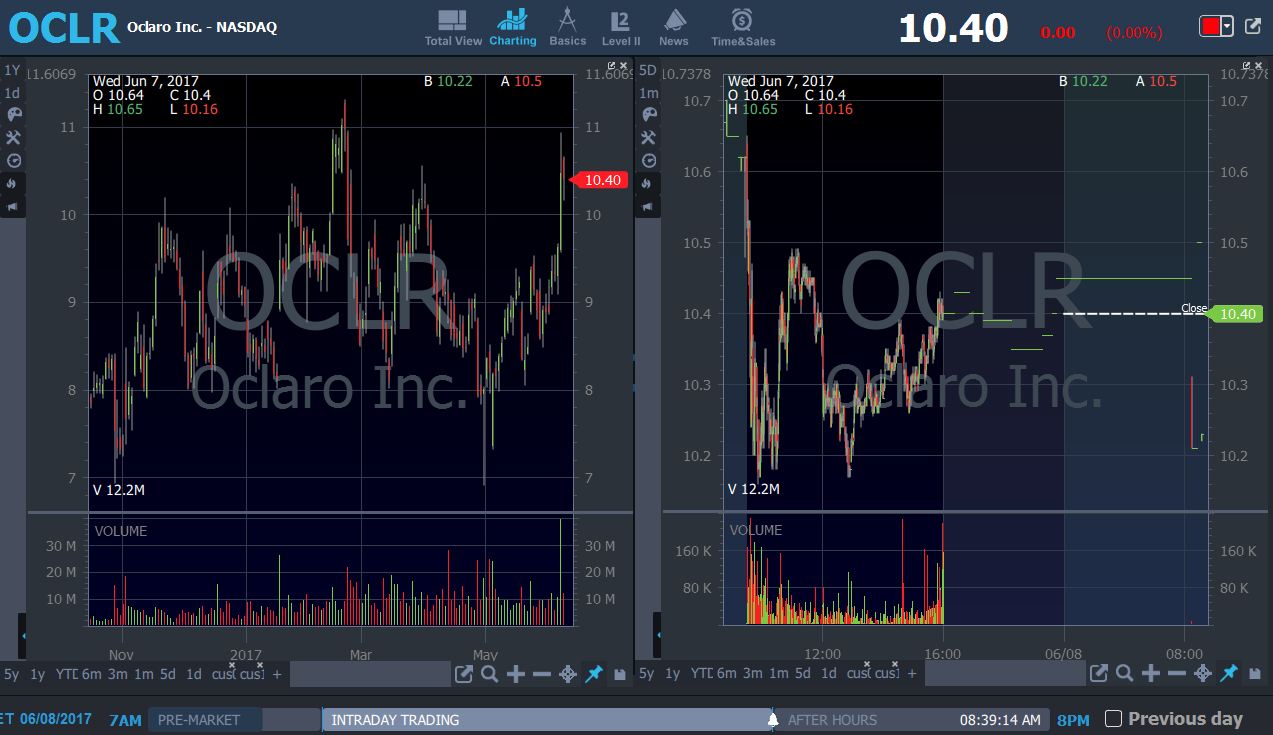This screenshot has width=1273, height=735.
Task: Save the right chart layout
Action: pyautogui.click(x=1255, y=674)
